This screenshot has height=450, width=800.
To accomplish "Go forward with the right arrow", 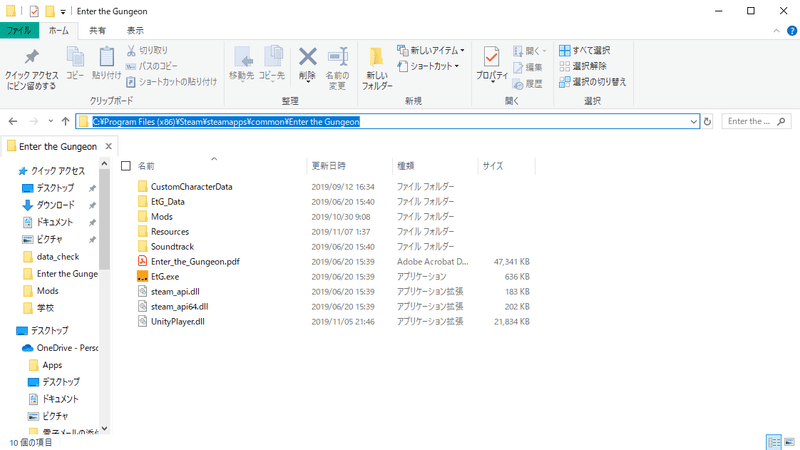I will pyautogui.click(x=34, y=121).
